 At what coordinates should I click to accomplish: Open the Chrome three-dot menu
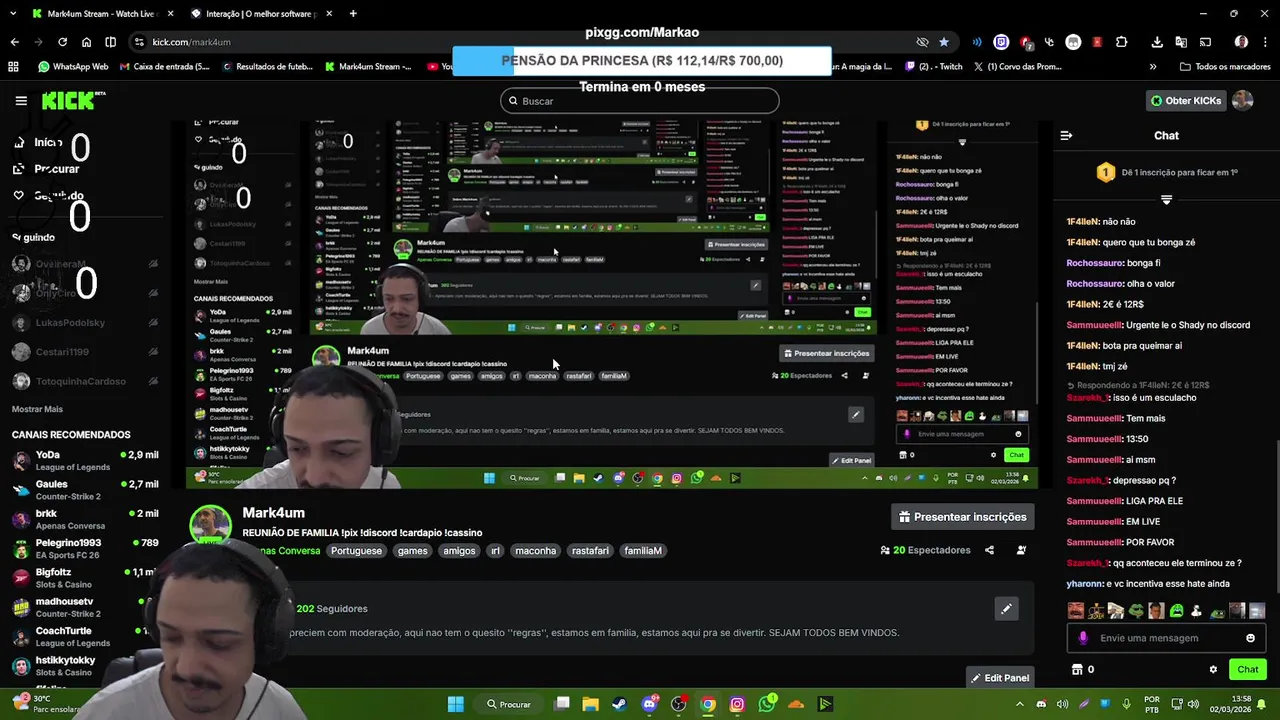1265,42
